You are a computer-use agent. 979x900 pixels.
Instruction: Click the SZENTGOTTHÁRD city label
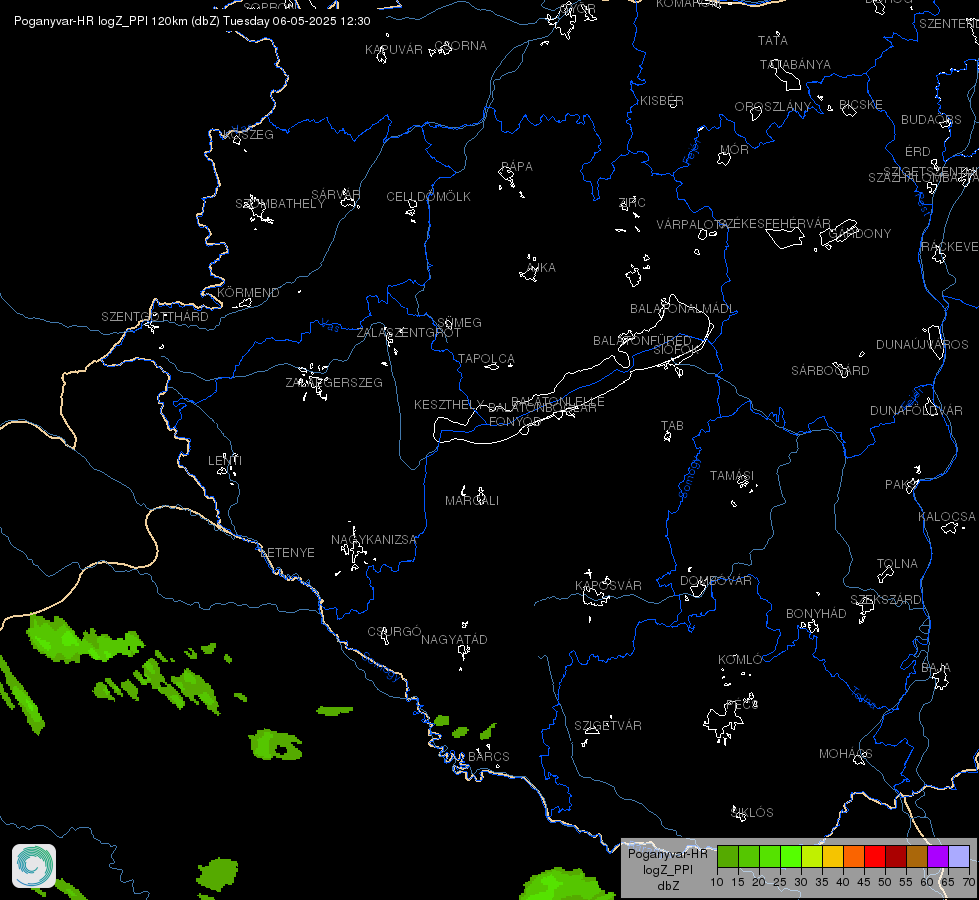pos(155,317)
